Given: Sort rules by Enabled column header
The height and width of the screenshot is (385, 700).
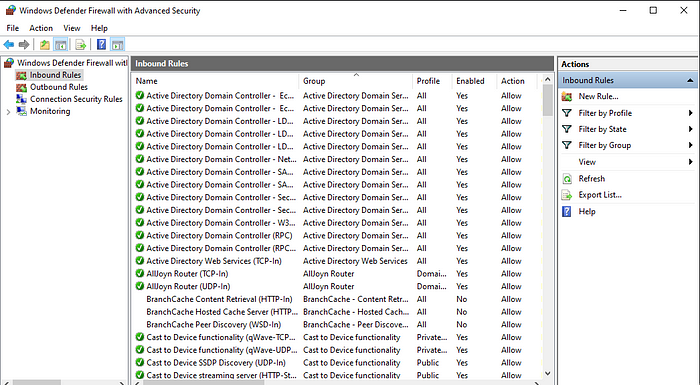Looking at the screenshot, I should [x=475, y=81].
